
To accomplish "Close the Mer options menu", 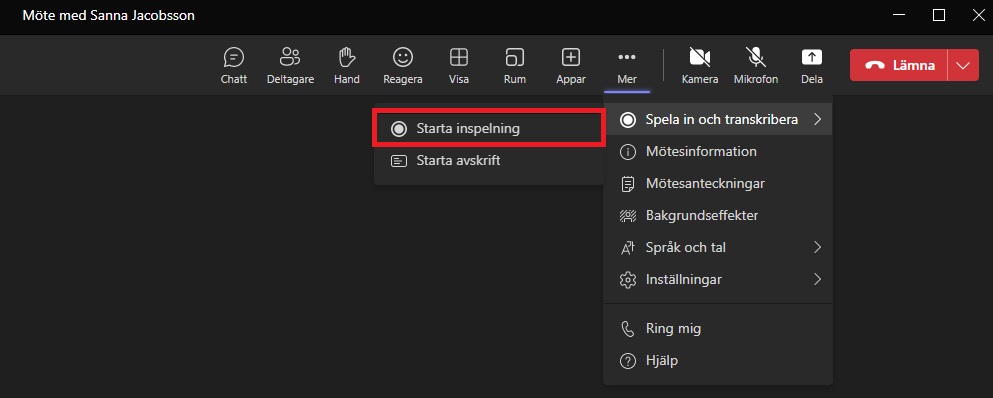I will [627, 66].
